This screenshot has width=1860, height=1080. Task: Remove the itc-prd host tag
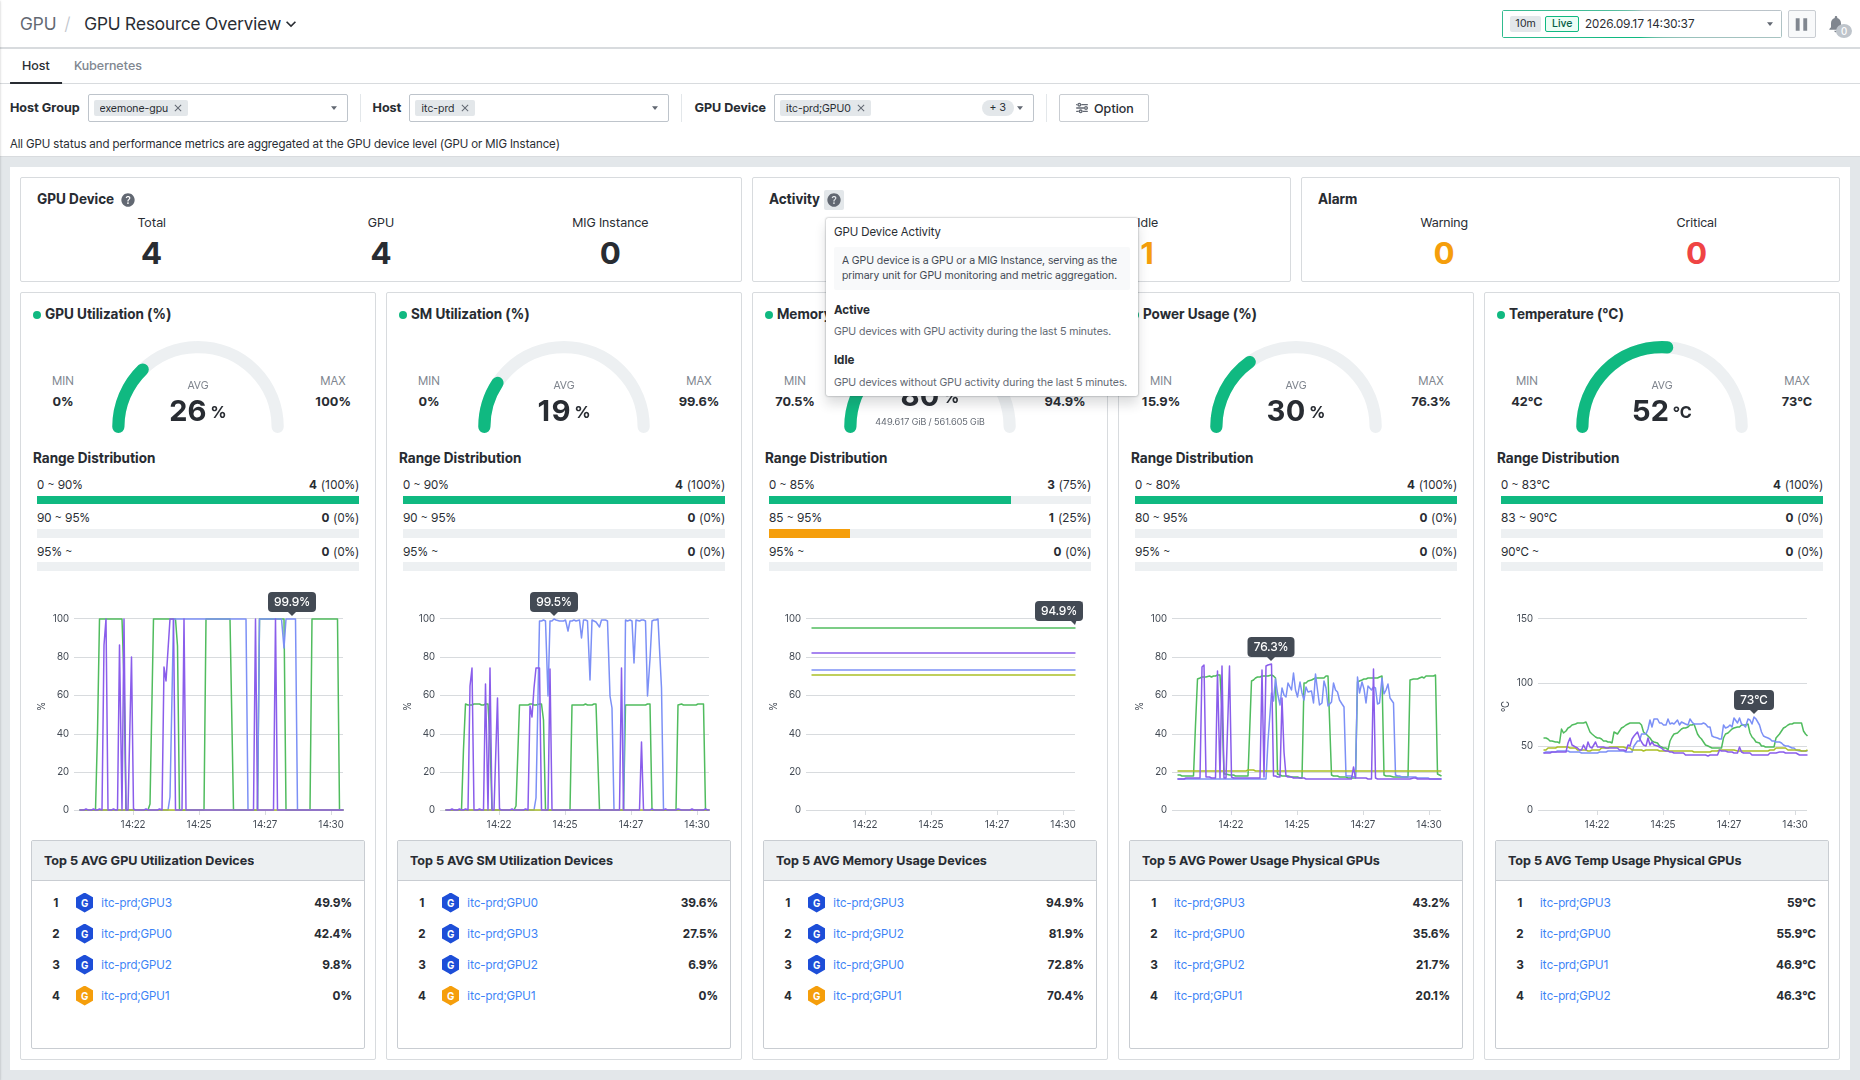(x=465, y=108)
